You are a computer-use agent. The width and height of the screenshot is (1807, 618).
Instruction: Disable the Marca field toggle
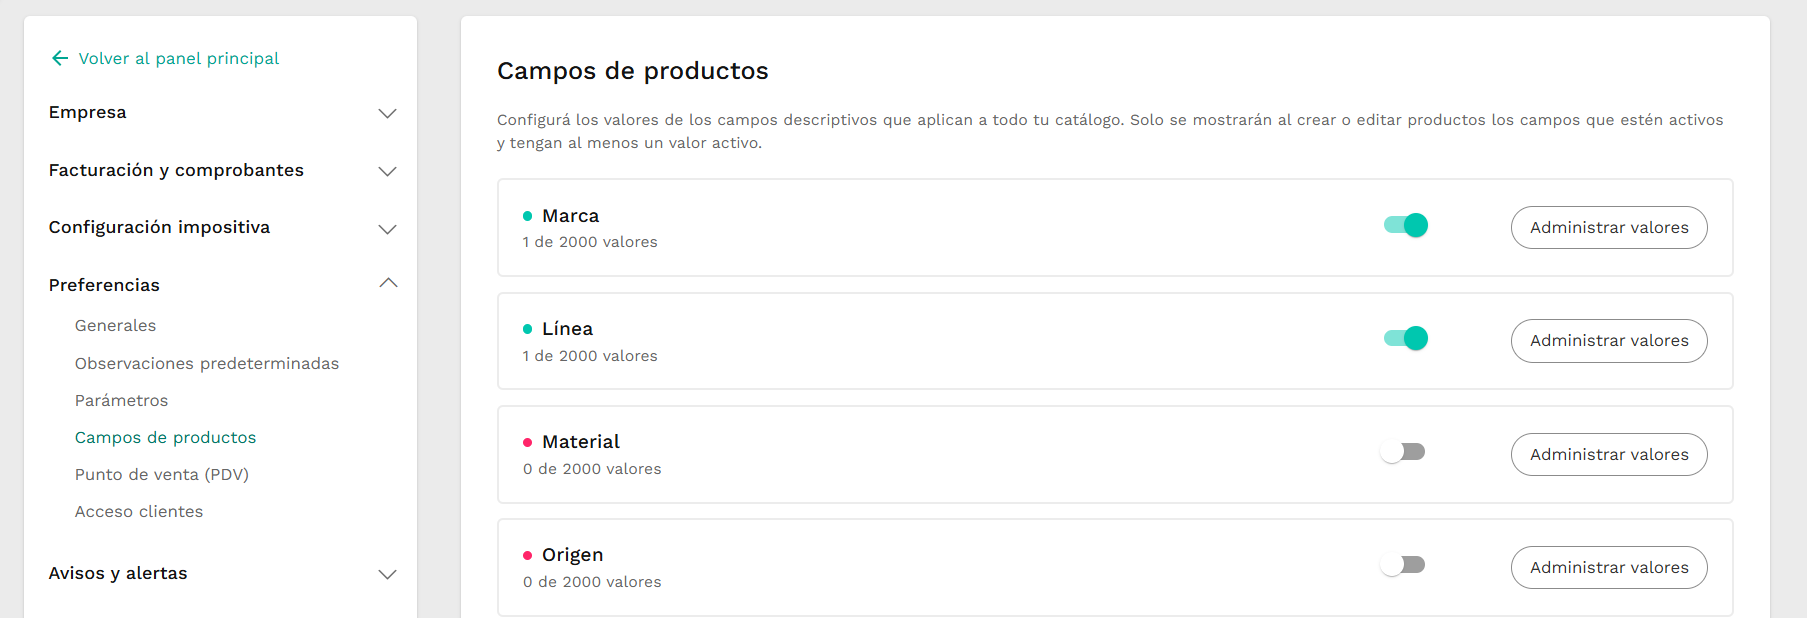pos(1405,225)
